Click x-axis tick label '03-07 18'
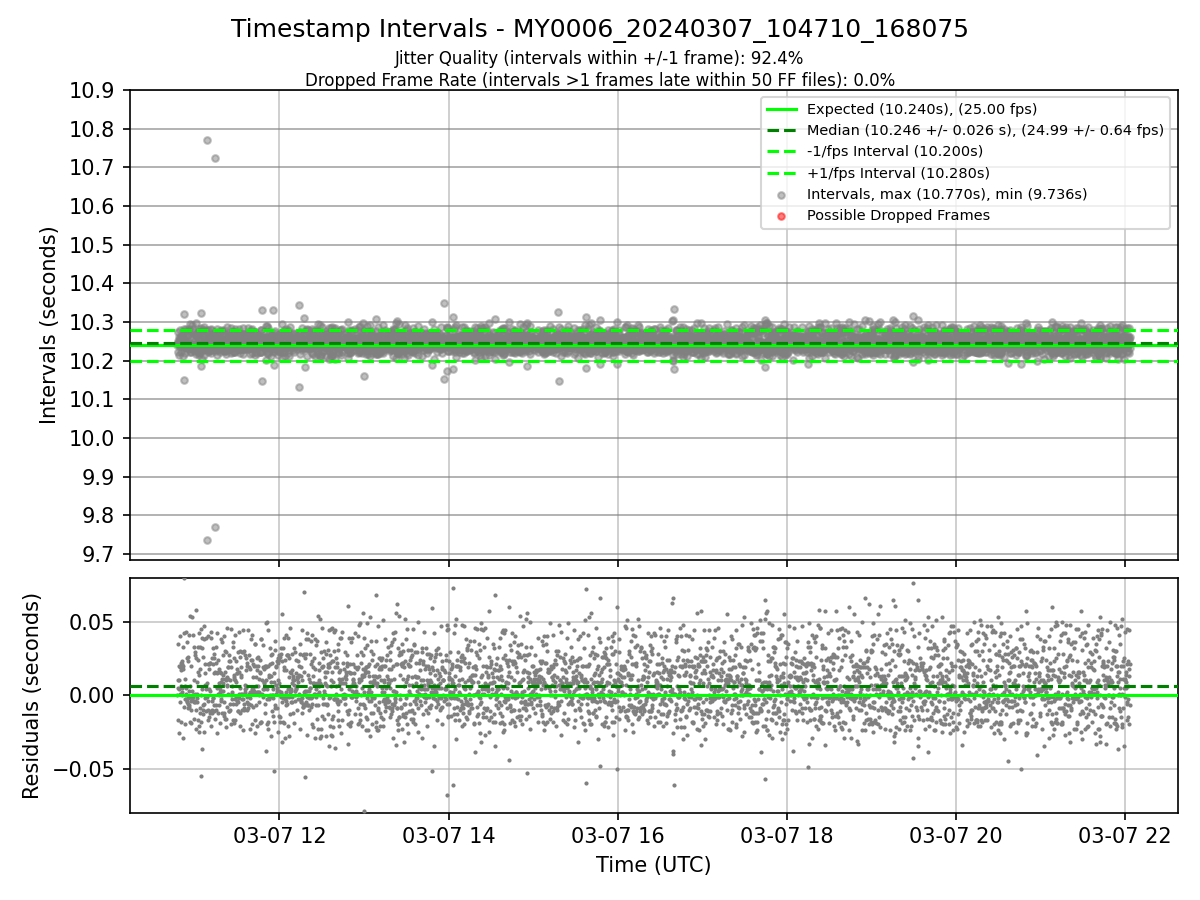Viewport: 1200px width, 900px height. tap(786, 834)
